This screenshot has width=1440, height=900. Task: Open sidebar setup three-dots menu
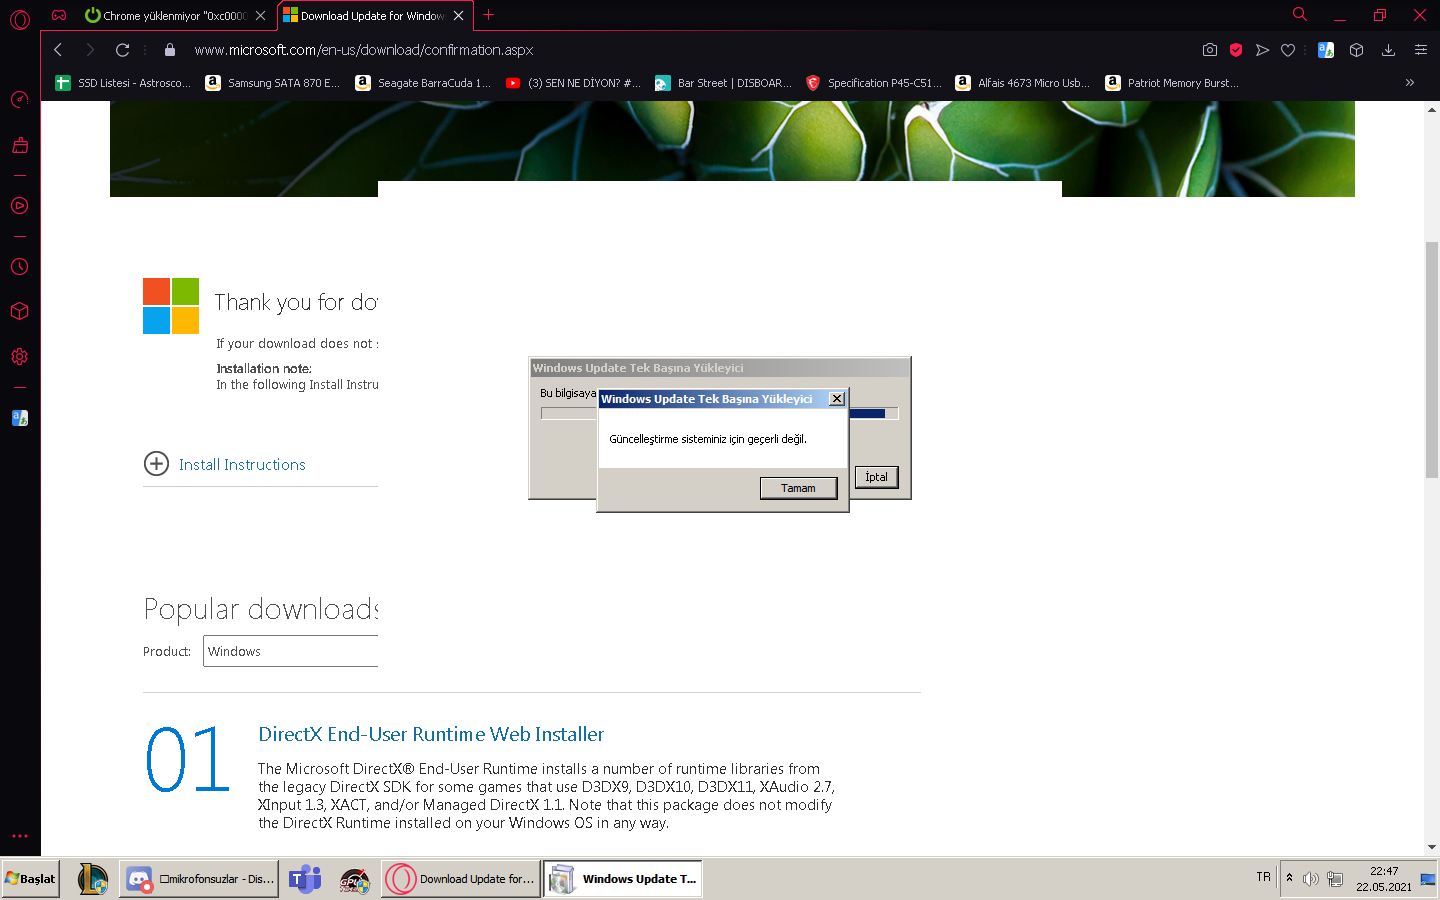(20, 836)
